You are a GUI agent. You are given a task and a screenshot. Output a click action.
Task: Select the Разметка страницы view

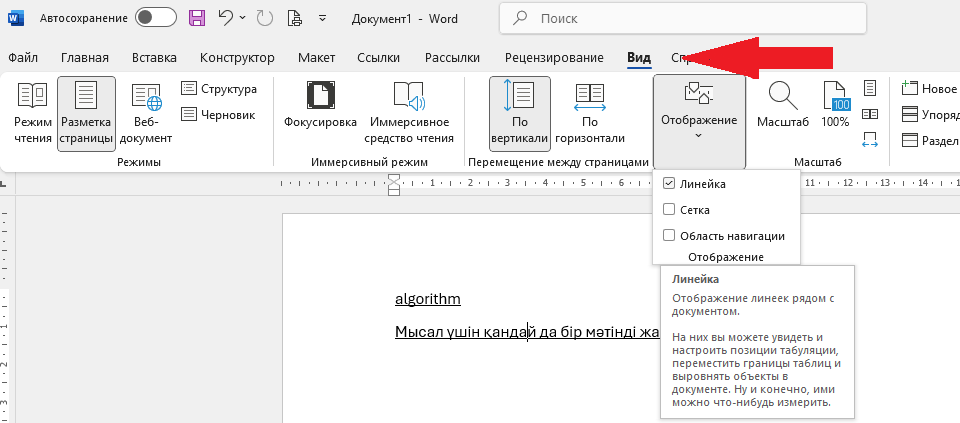tap(86, 114)
